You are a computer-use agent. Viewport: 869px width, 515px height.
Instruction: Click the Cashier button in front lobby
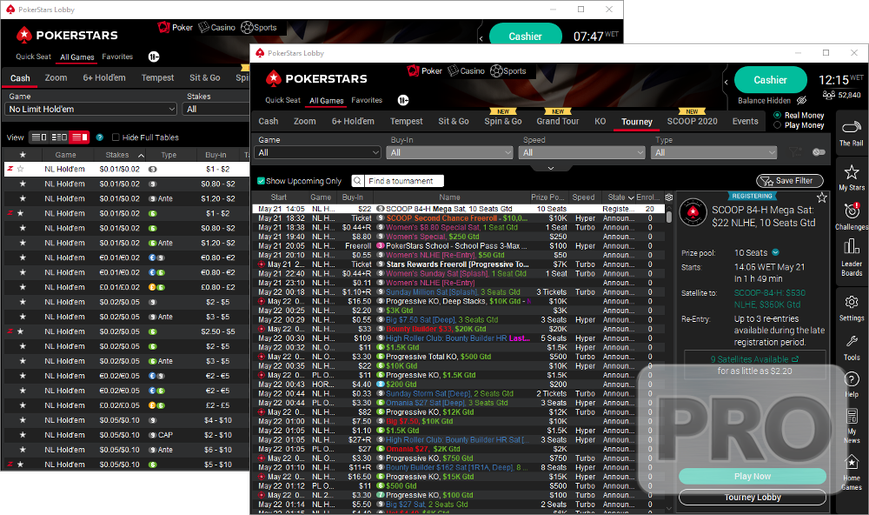pos(770,80)
